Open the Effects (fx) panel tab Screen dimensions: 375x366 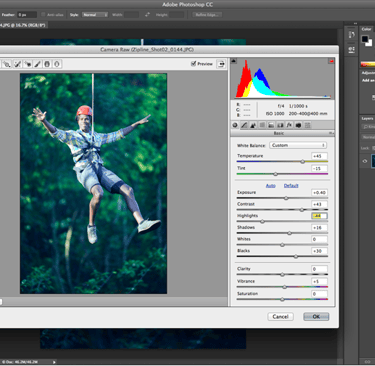pyautogui.click(x=289, y=125)
